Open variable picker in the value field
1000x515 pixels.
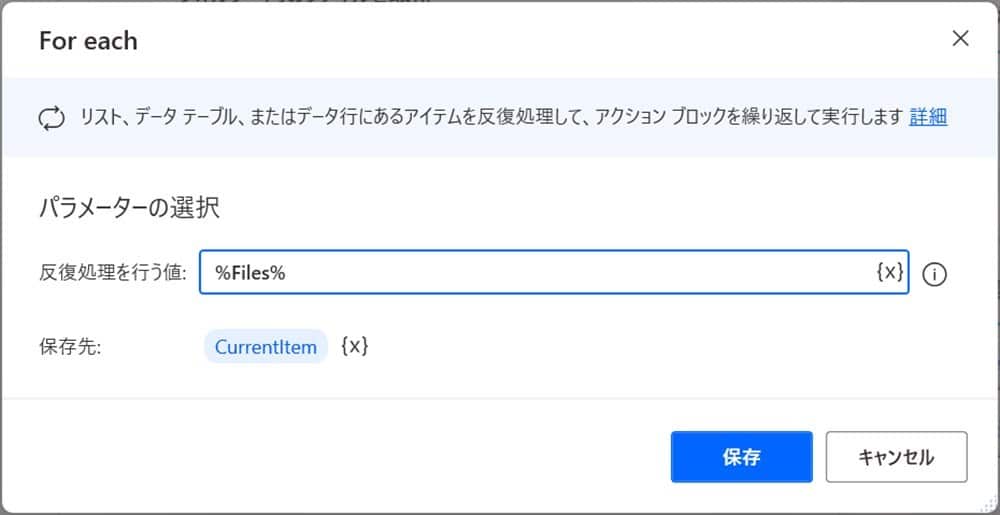pyautogui.click(x=889, y=272)
